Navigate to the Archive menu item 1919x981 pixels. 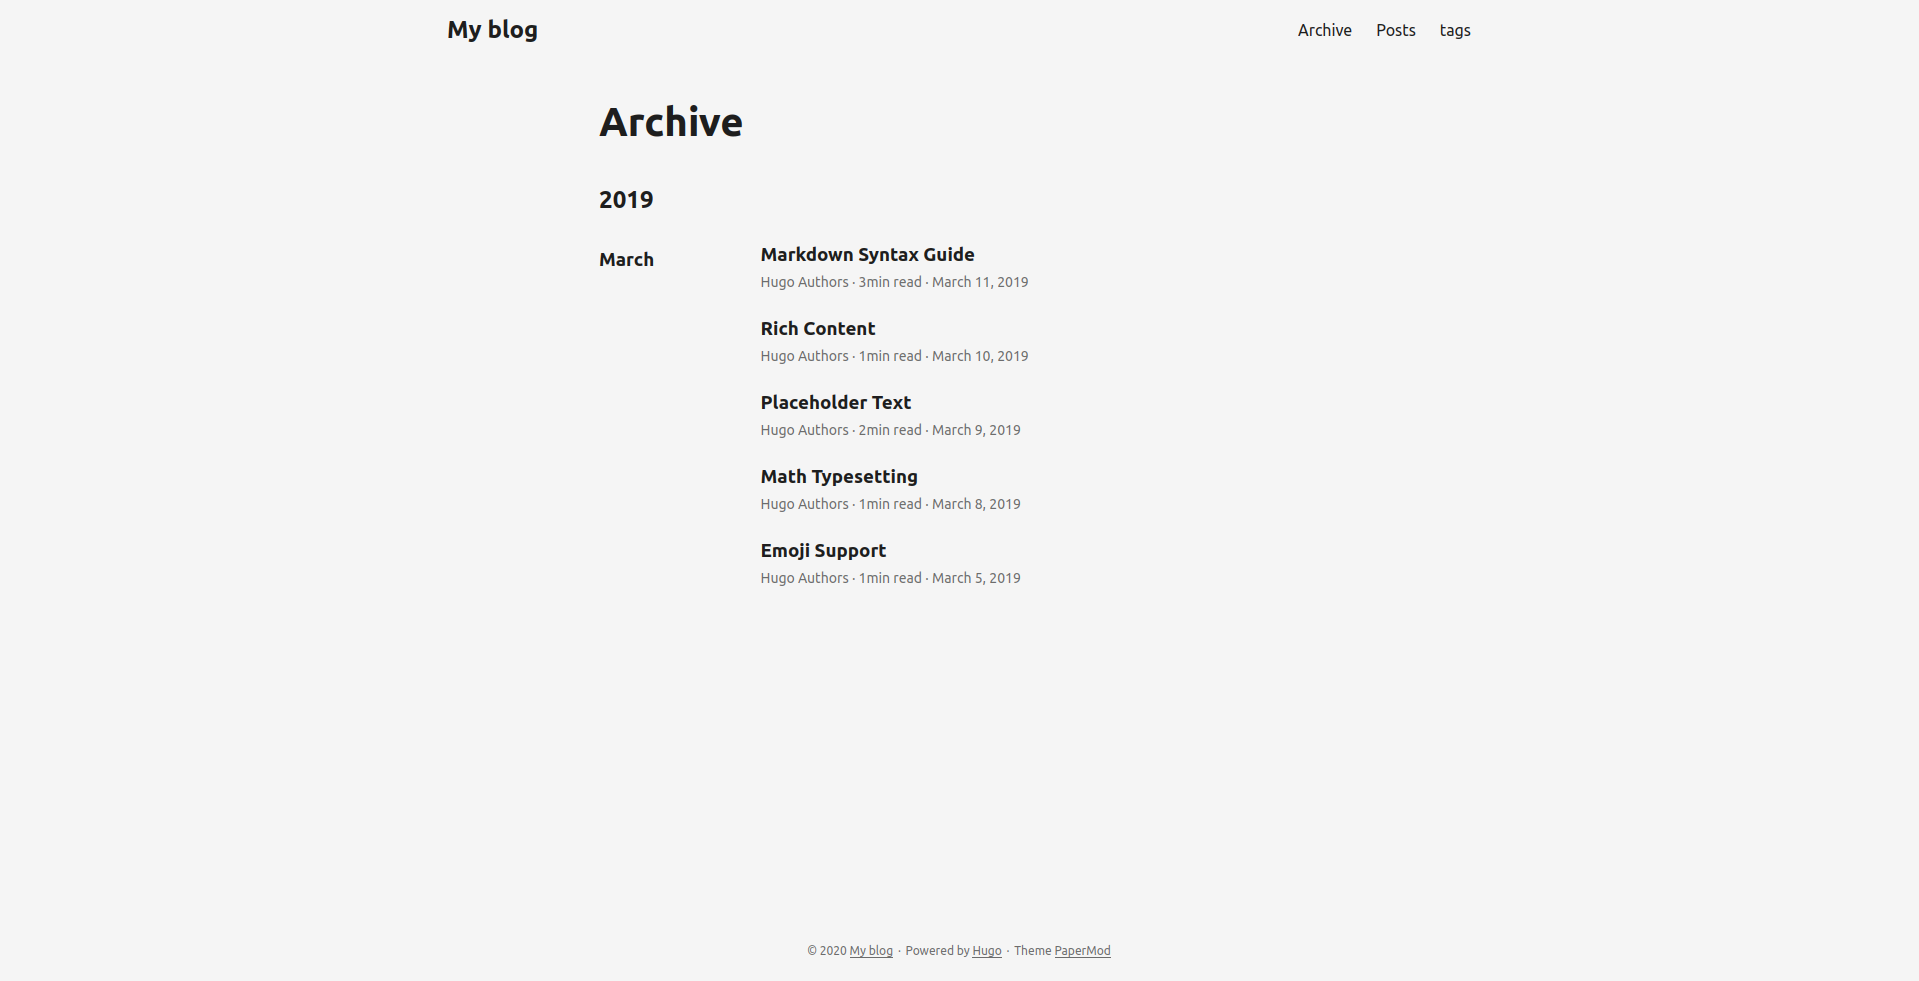click(x=1323, y=30)
